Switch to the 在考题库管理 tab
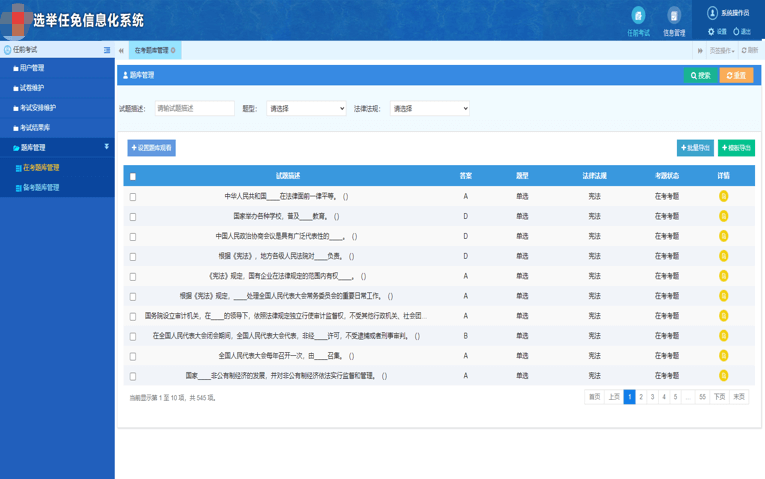The image size is (765, 479). [x=155, y=50]
